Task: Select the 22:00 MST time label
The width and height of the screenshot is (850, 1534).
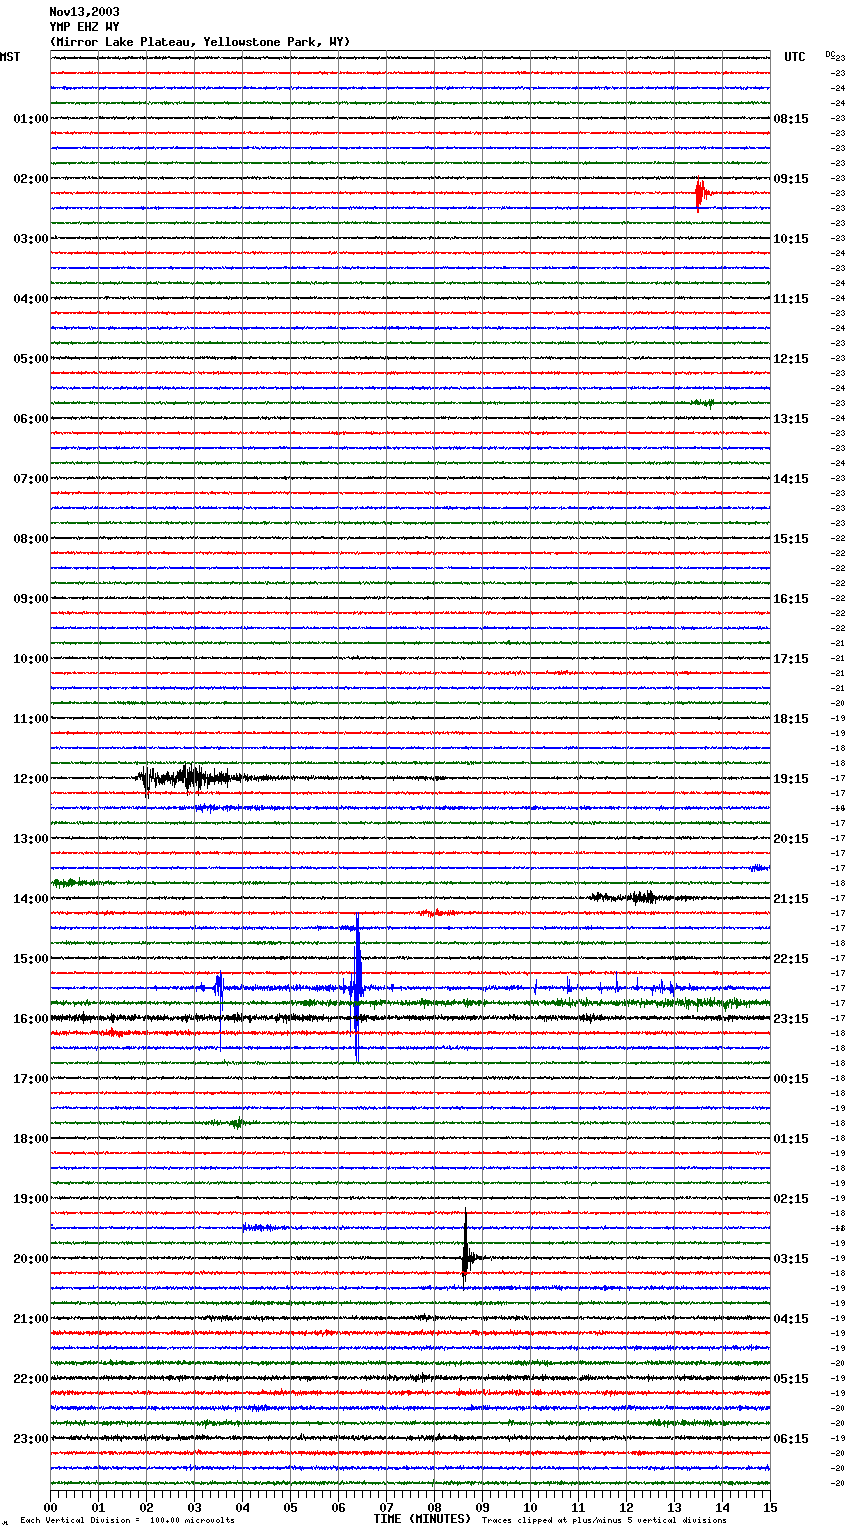Action: [x=31, y=1379]
